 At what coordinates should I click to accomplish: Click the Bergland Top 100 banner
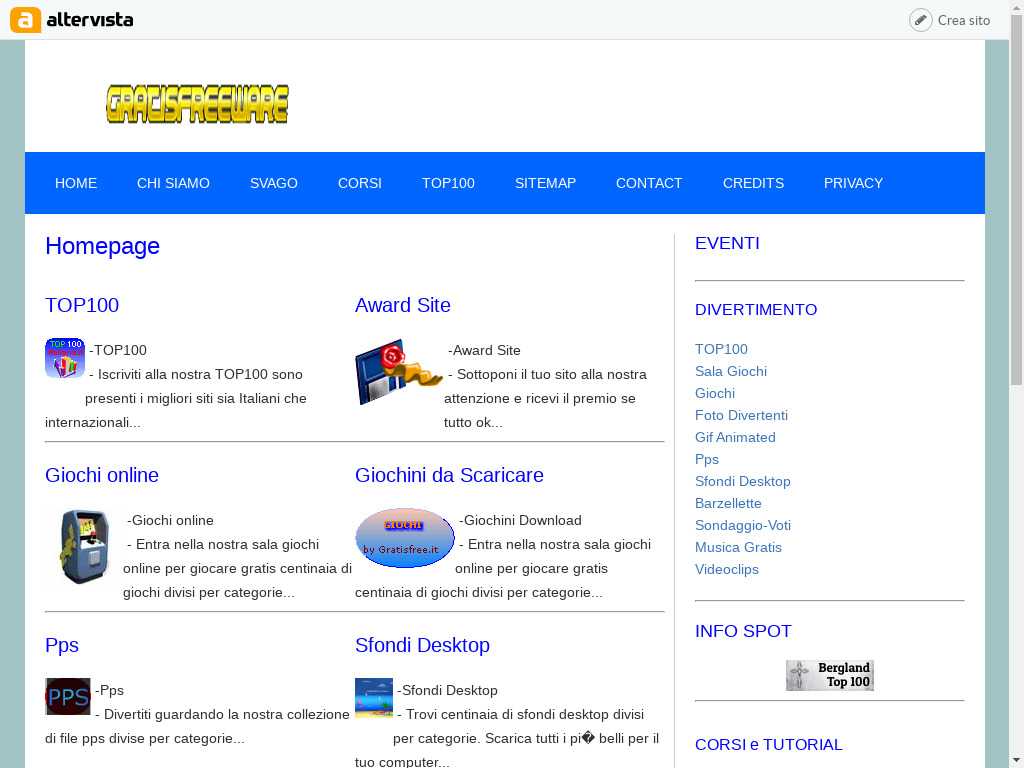(x=829, y=675)
